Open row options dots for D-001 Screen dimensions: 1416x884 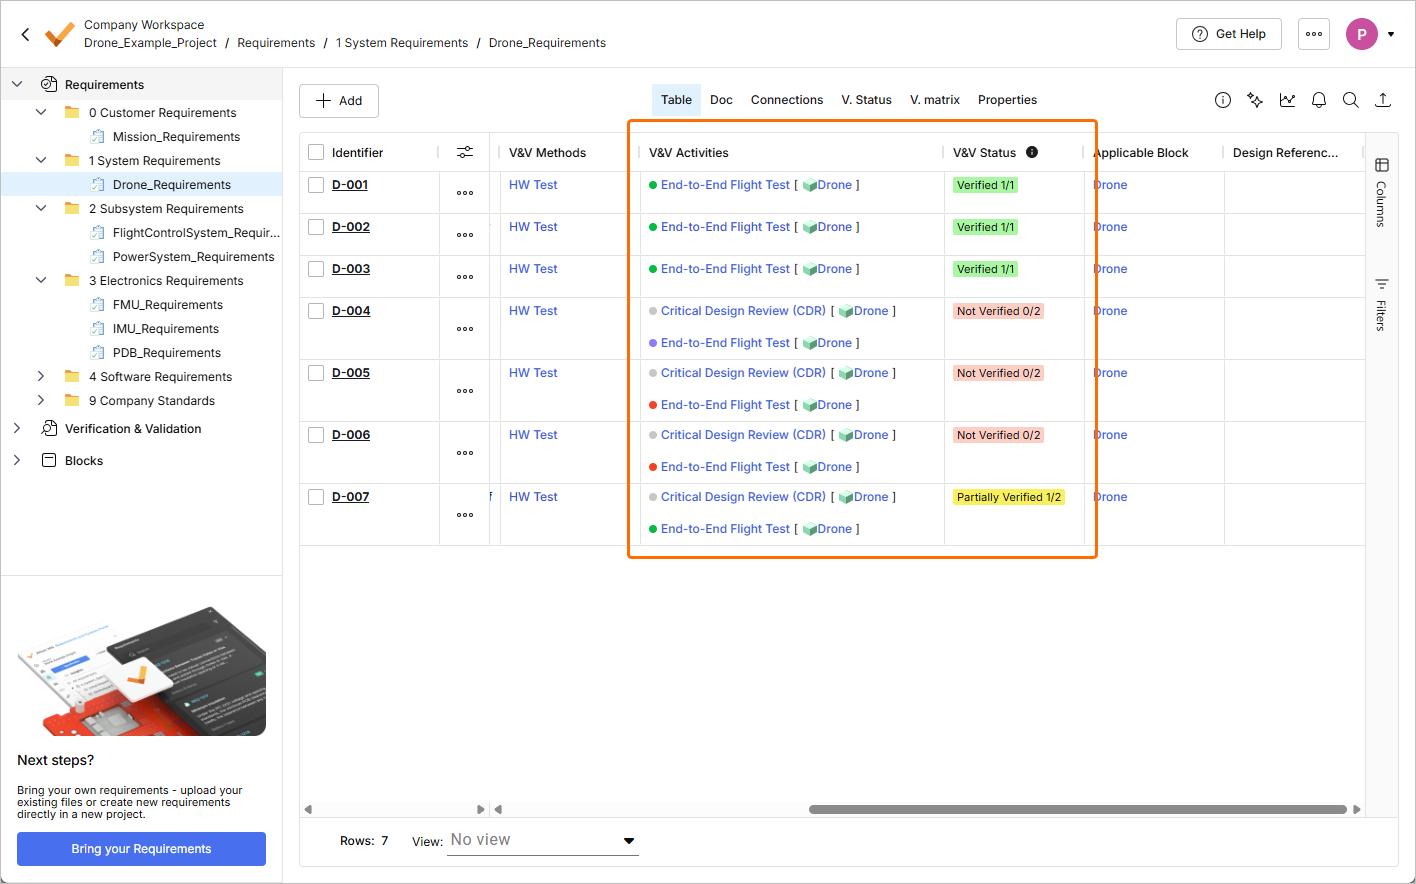(465, 193)
